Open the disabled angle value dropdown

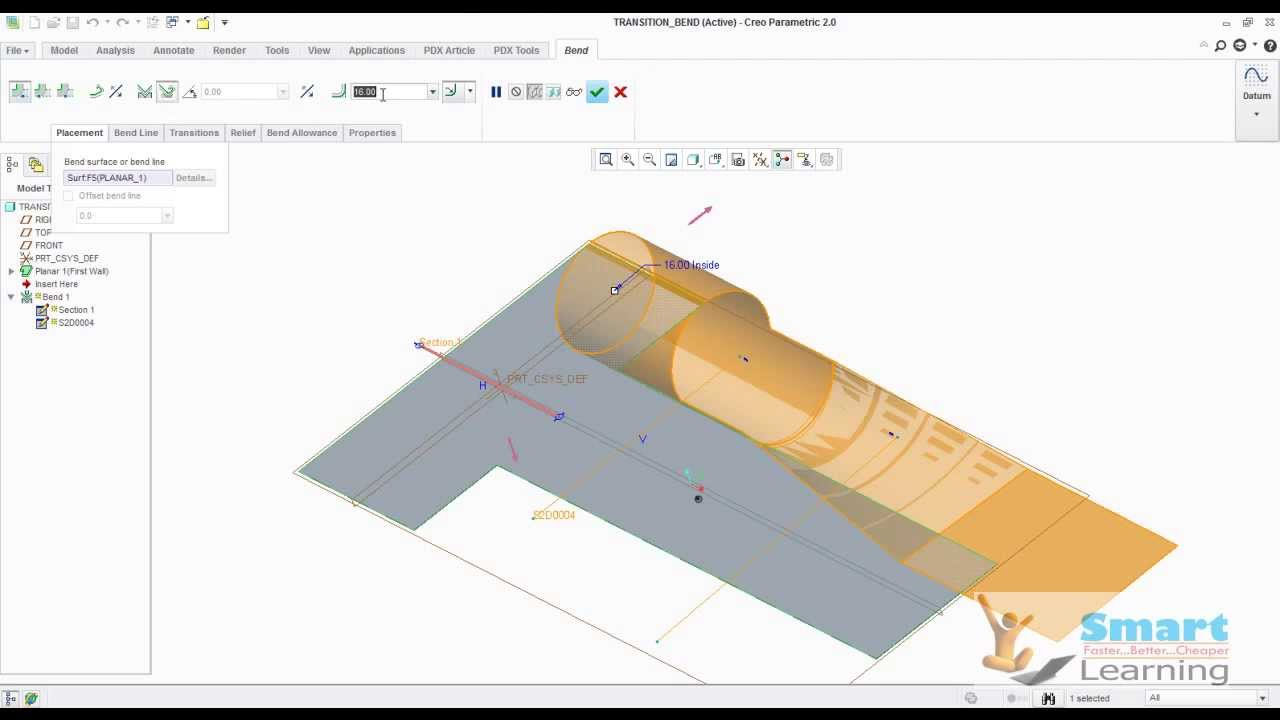(283, 92)
